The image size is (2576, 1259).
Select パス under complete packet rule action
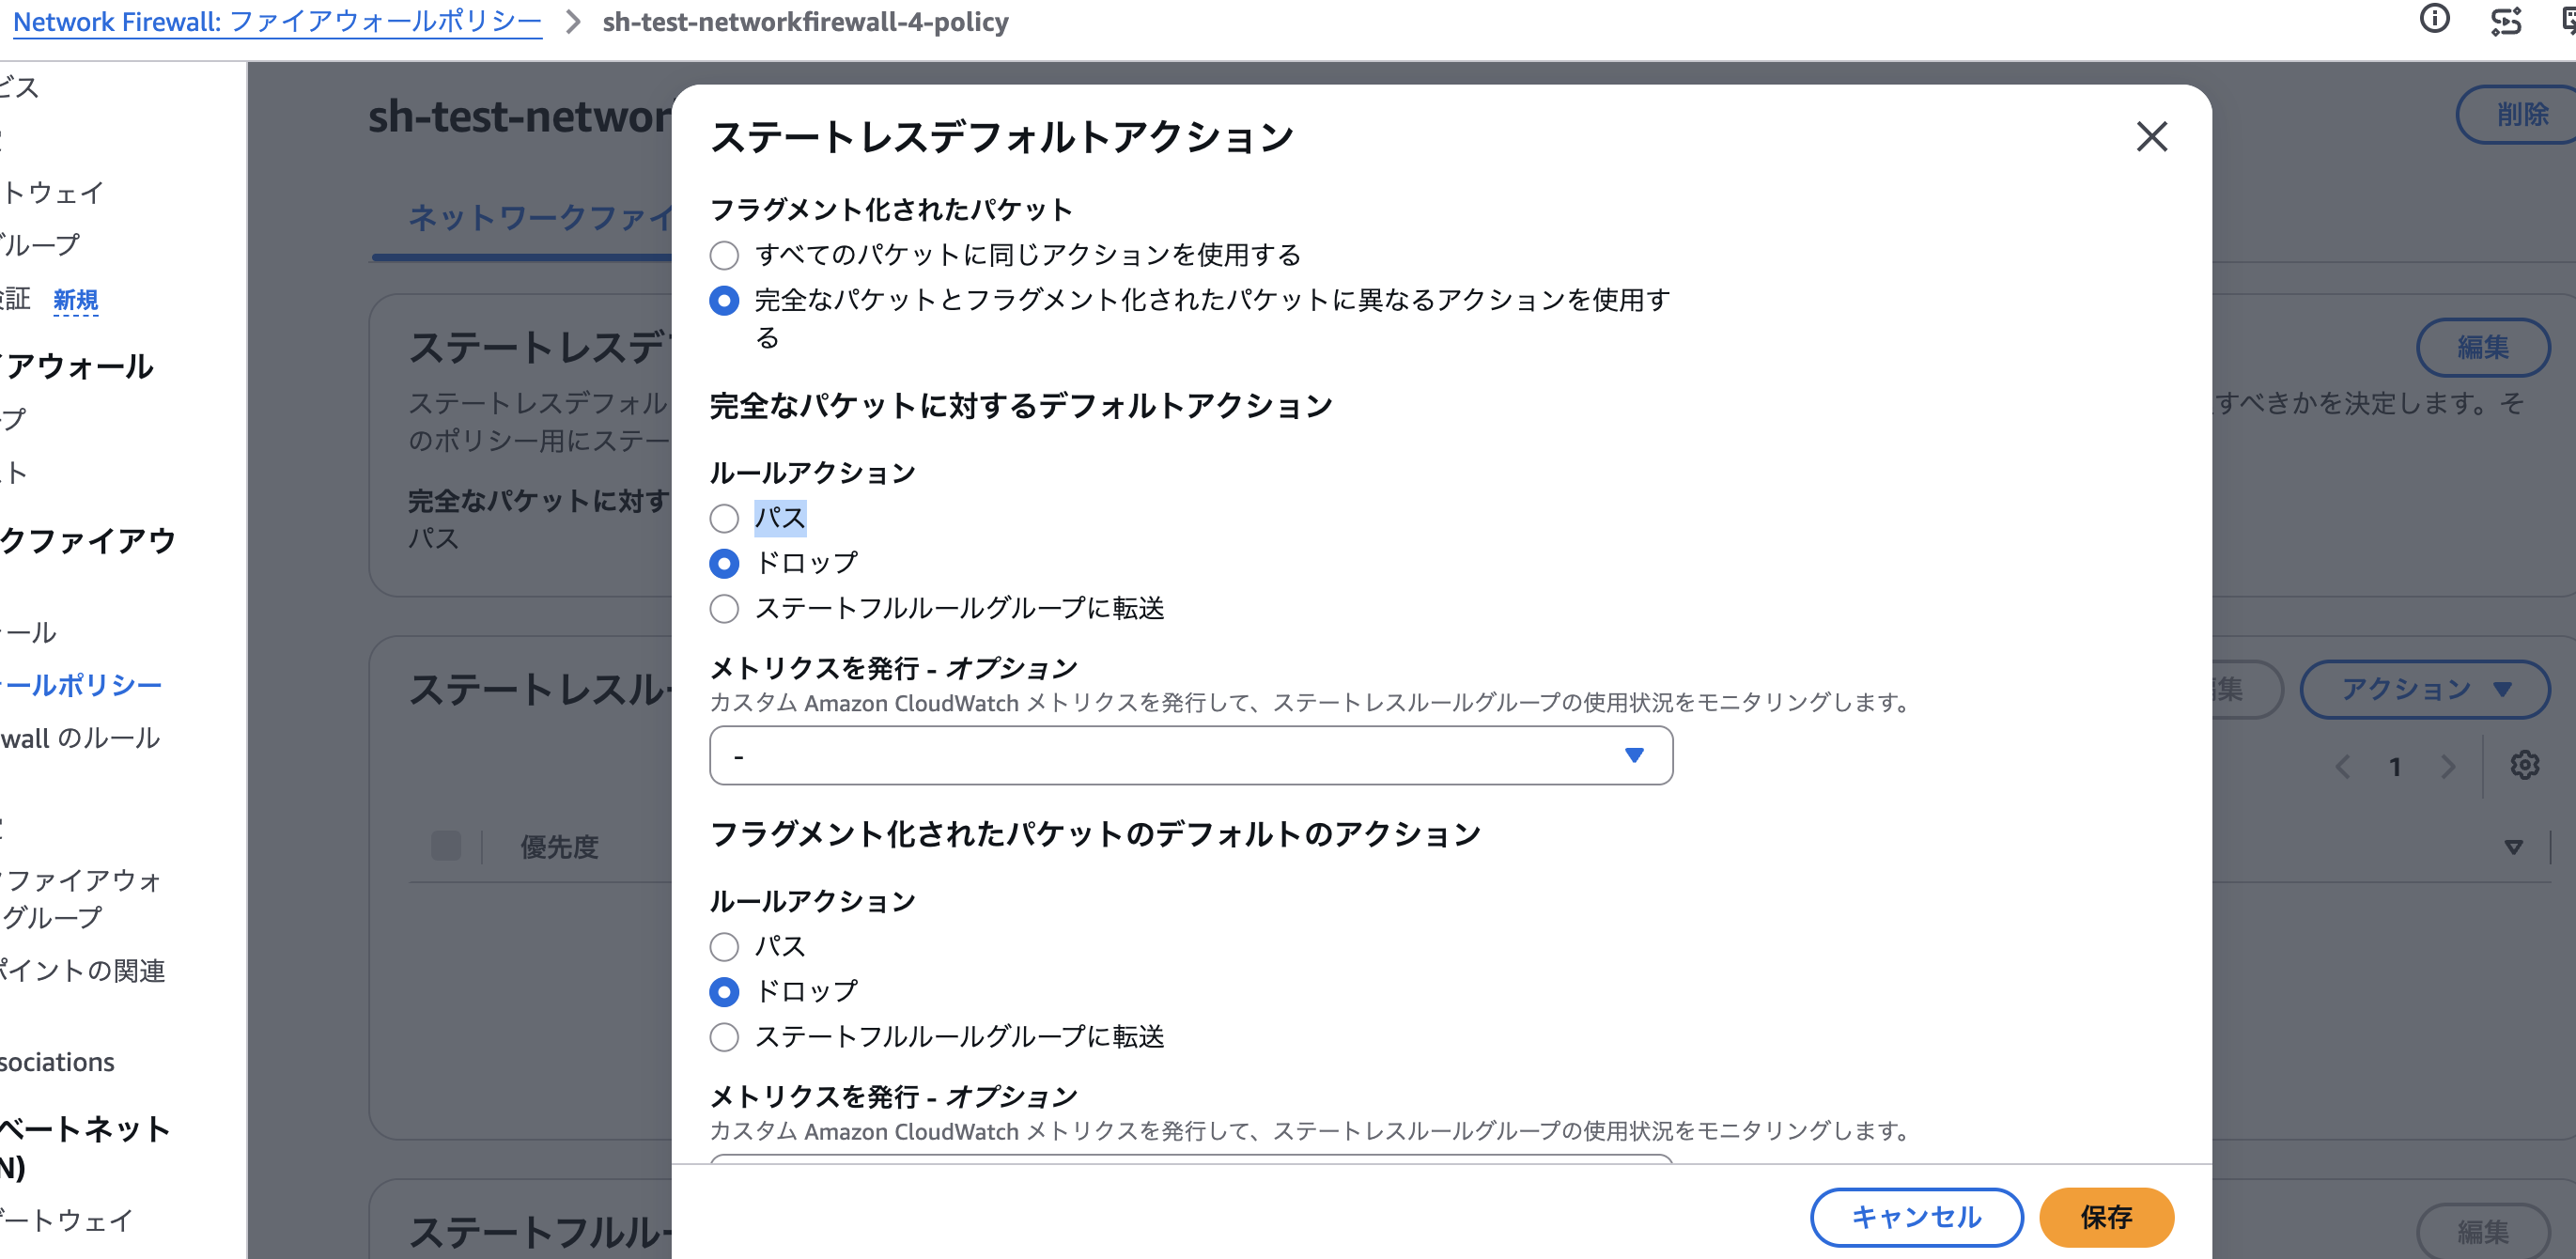click(x=724, y=519)
